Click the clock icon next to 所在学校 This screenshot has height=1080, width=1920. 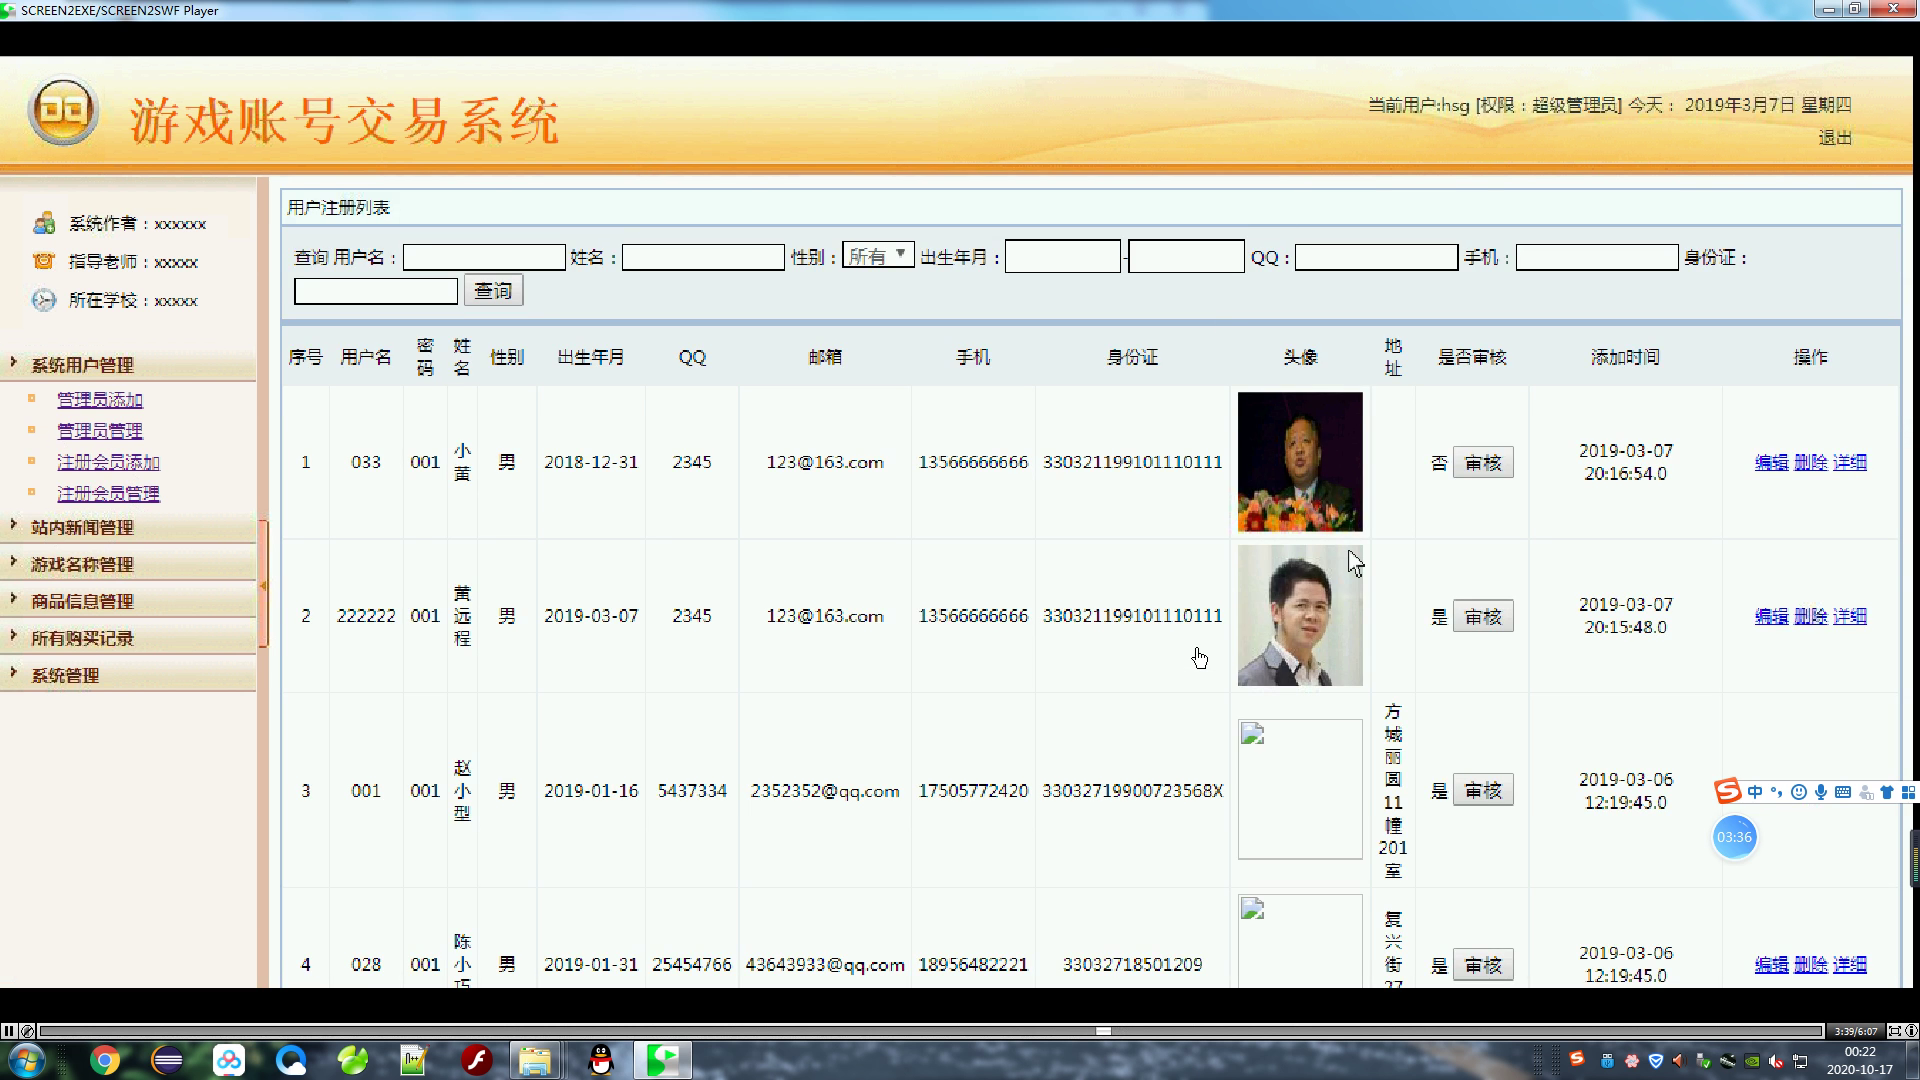pos(44,300)
